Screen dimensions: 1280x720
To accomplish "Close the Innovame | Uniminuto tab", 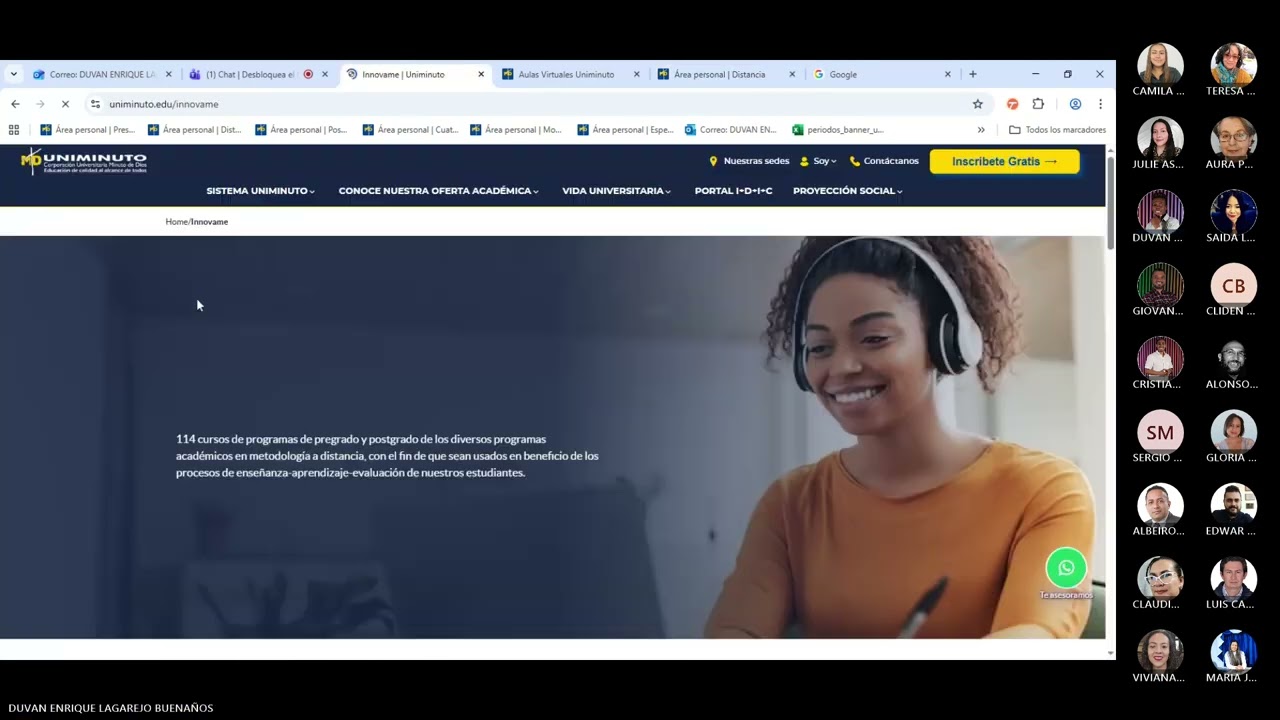I will tap(481, 74).
